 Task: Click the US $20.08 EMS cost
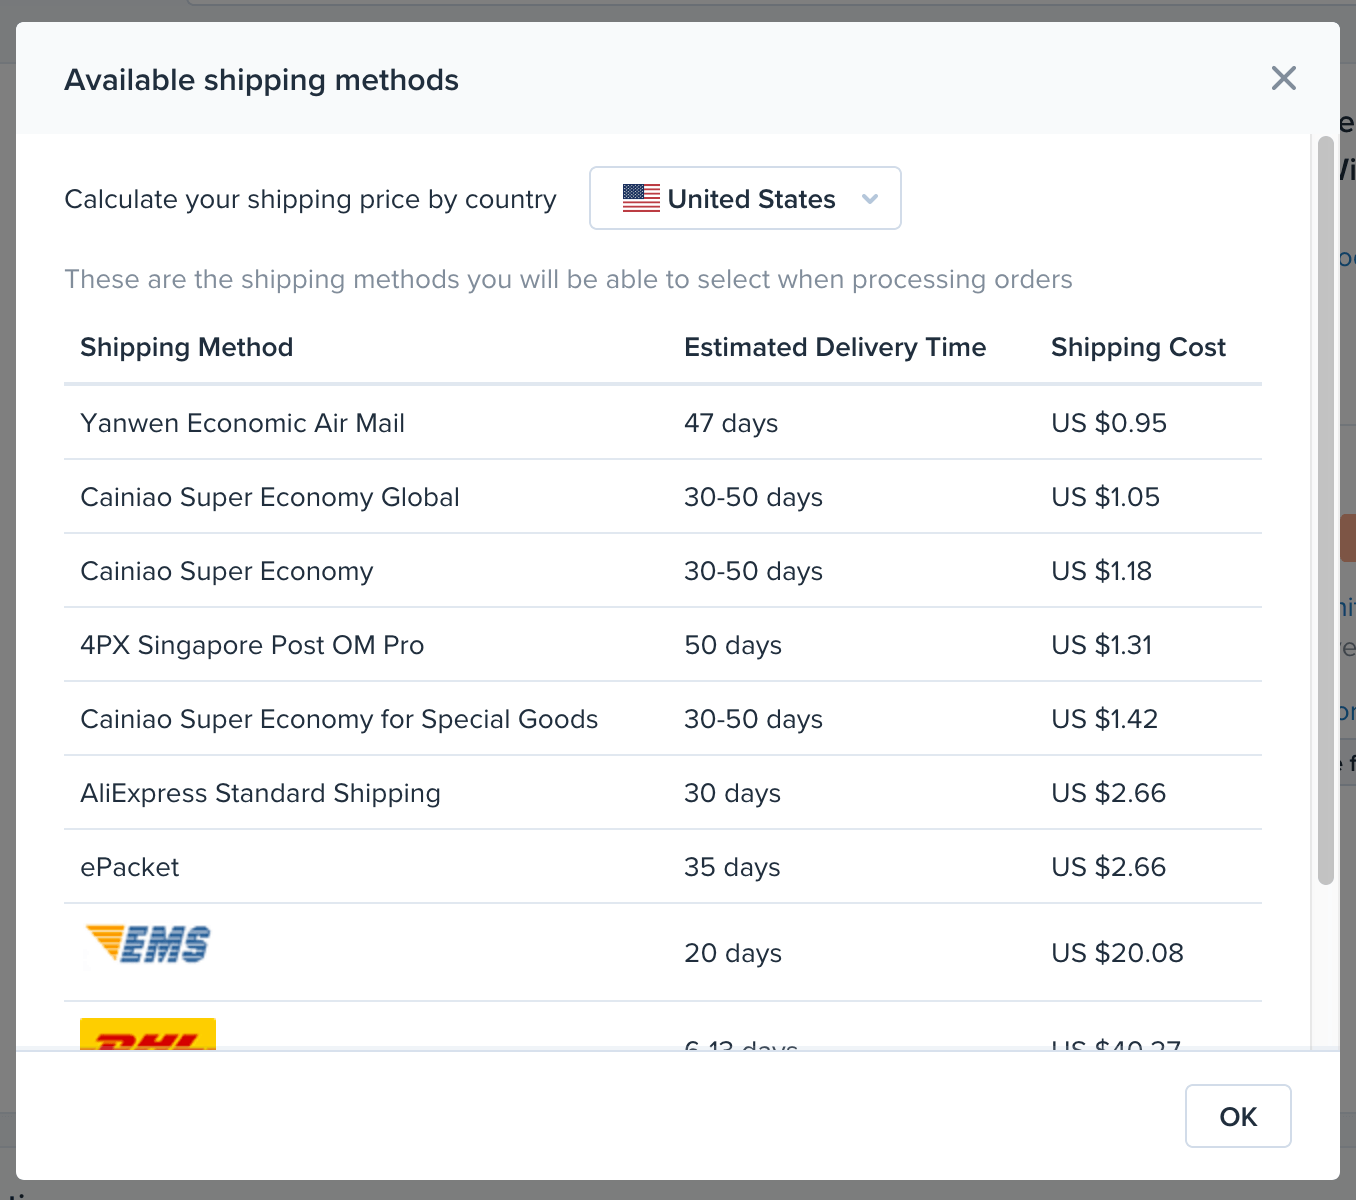coord(1117,953)
